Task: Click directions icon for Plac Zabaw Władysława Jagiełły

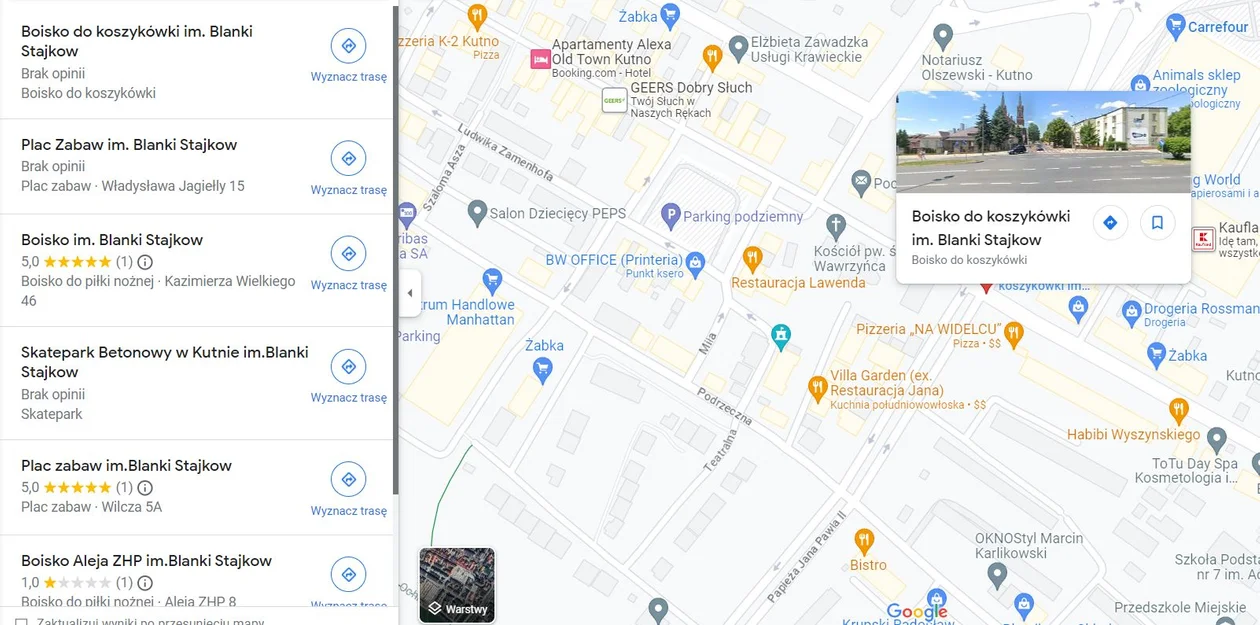Action: pos(348,159)
